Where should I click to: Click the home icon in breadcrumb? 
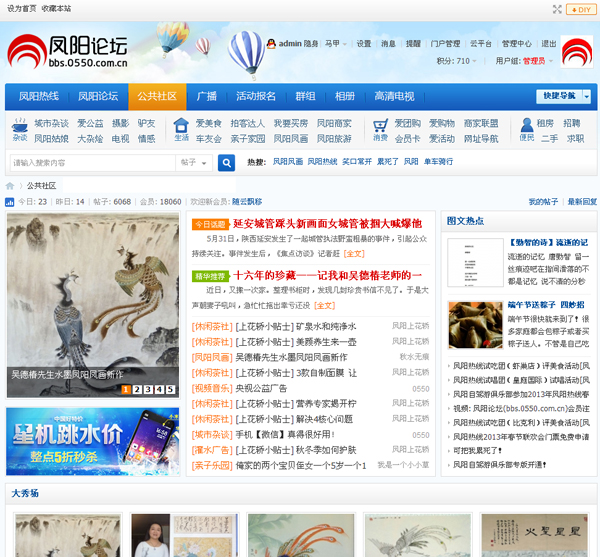point(10,186)
